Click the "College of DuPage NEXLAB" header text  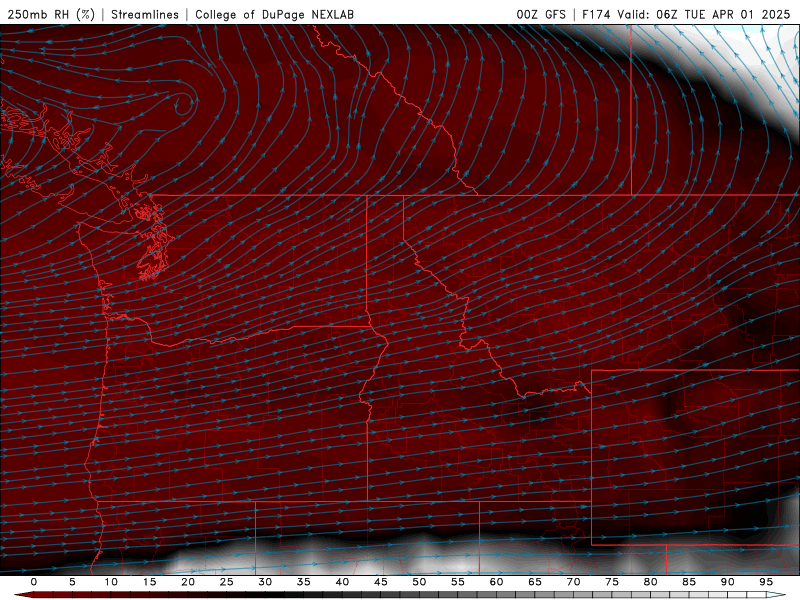274,14
